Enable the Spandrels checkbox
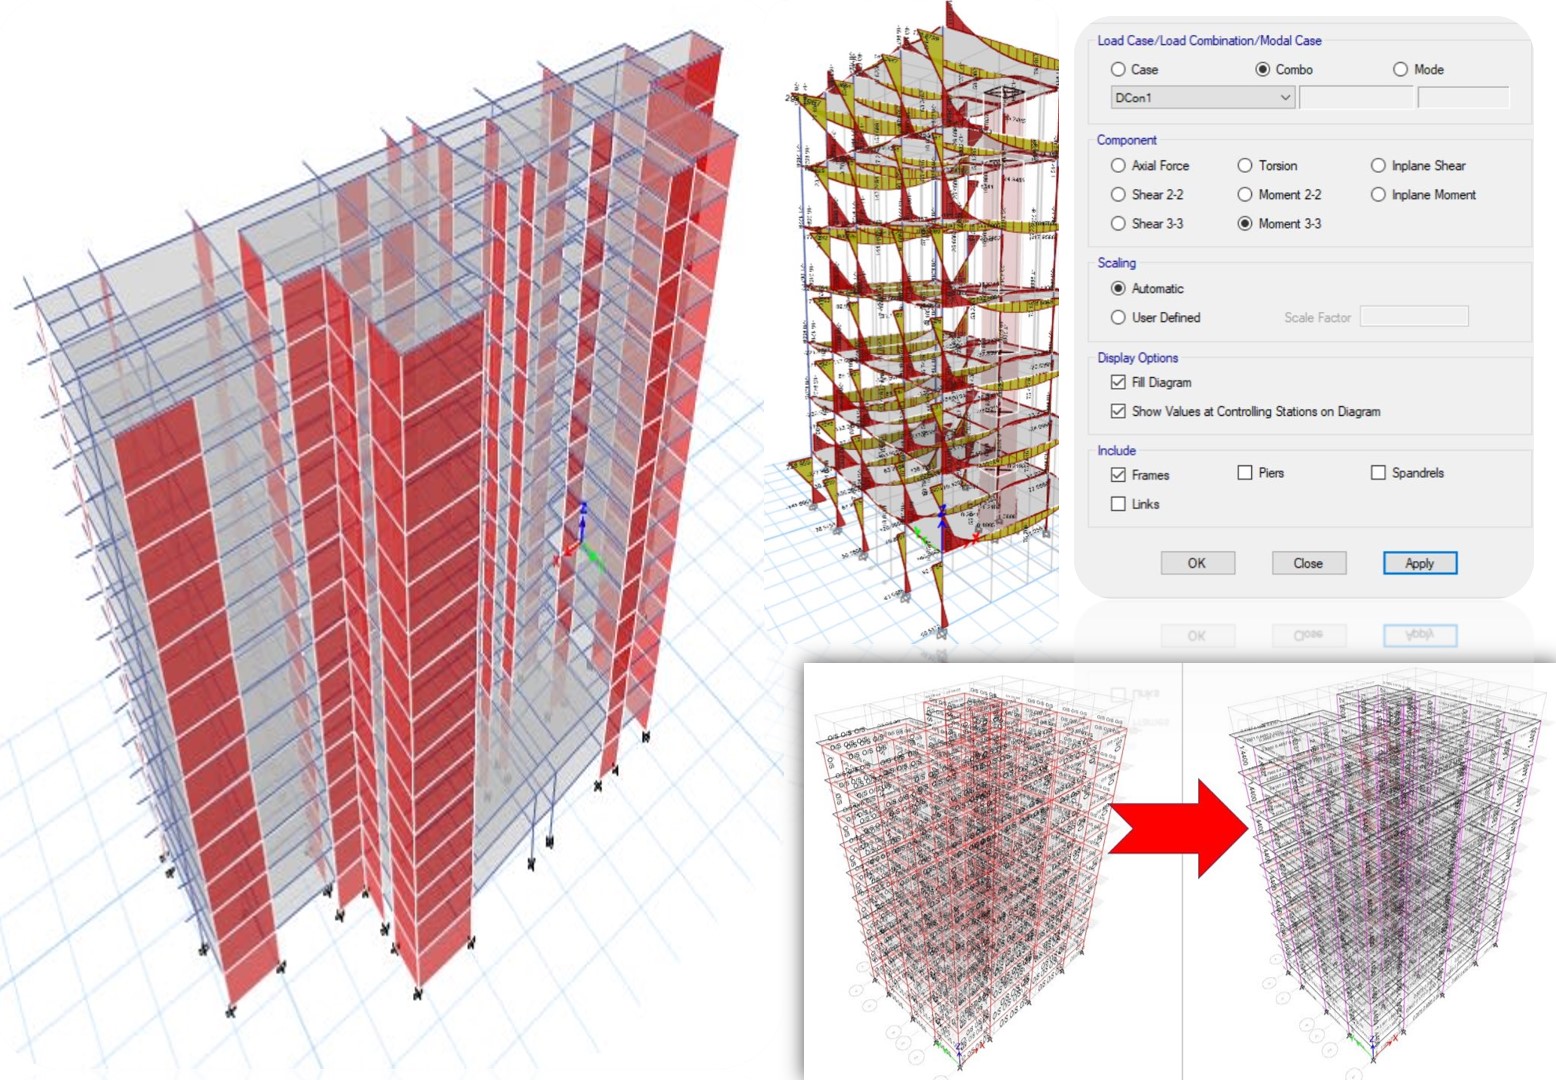Image resolution: width=1556 pixels, height=1080 pixels. [1378, 472]
